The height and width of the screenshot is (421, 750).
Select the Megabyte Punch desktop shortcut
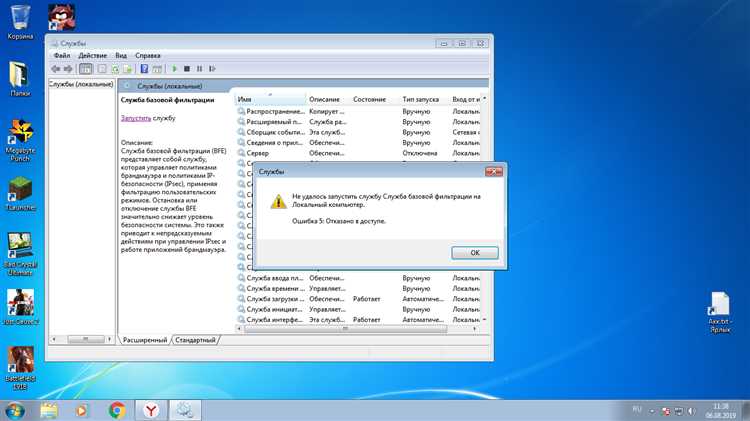(20, 140)
